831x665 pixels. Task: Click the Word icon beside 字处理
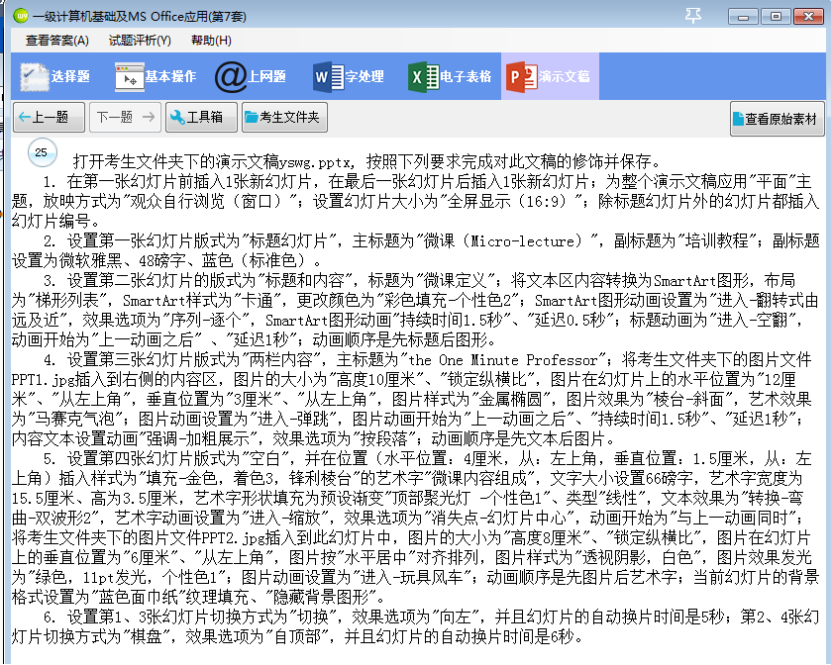point(328,77)
